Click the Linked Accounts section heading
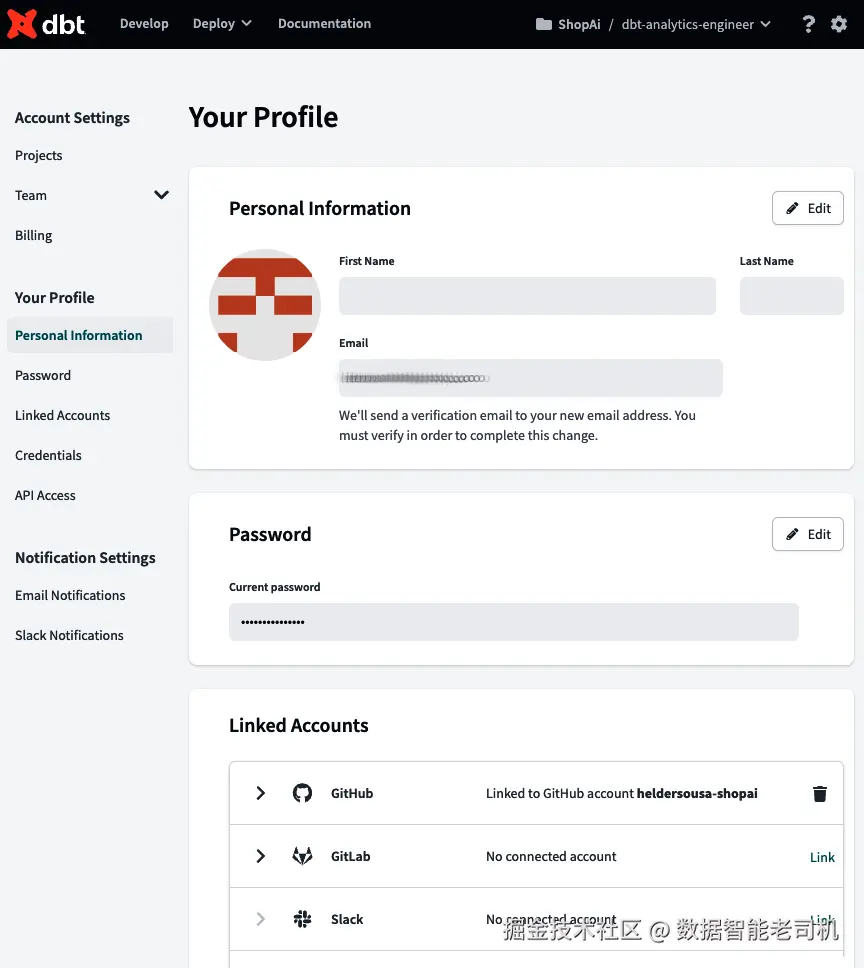 (x=299, y=725)
